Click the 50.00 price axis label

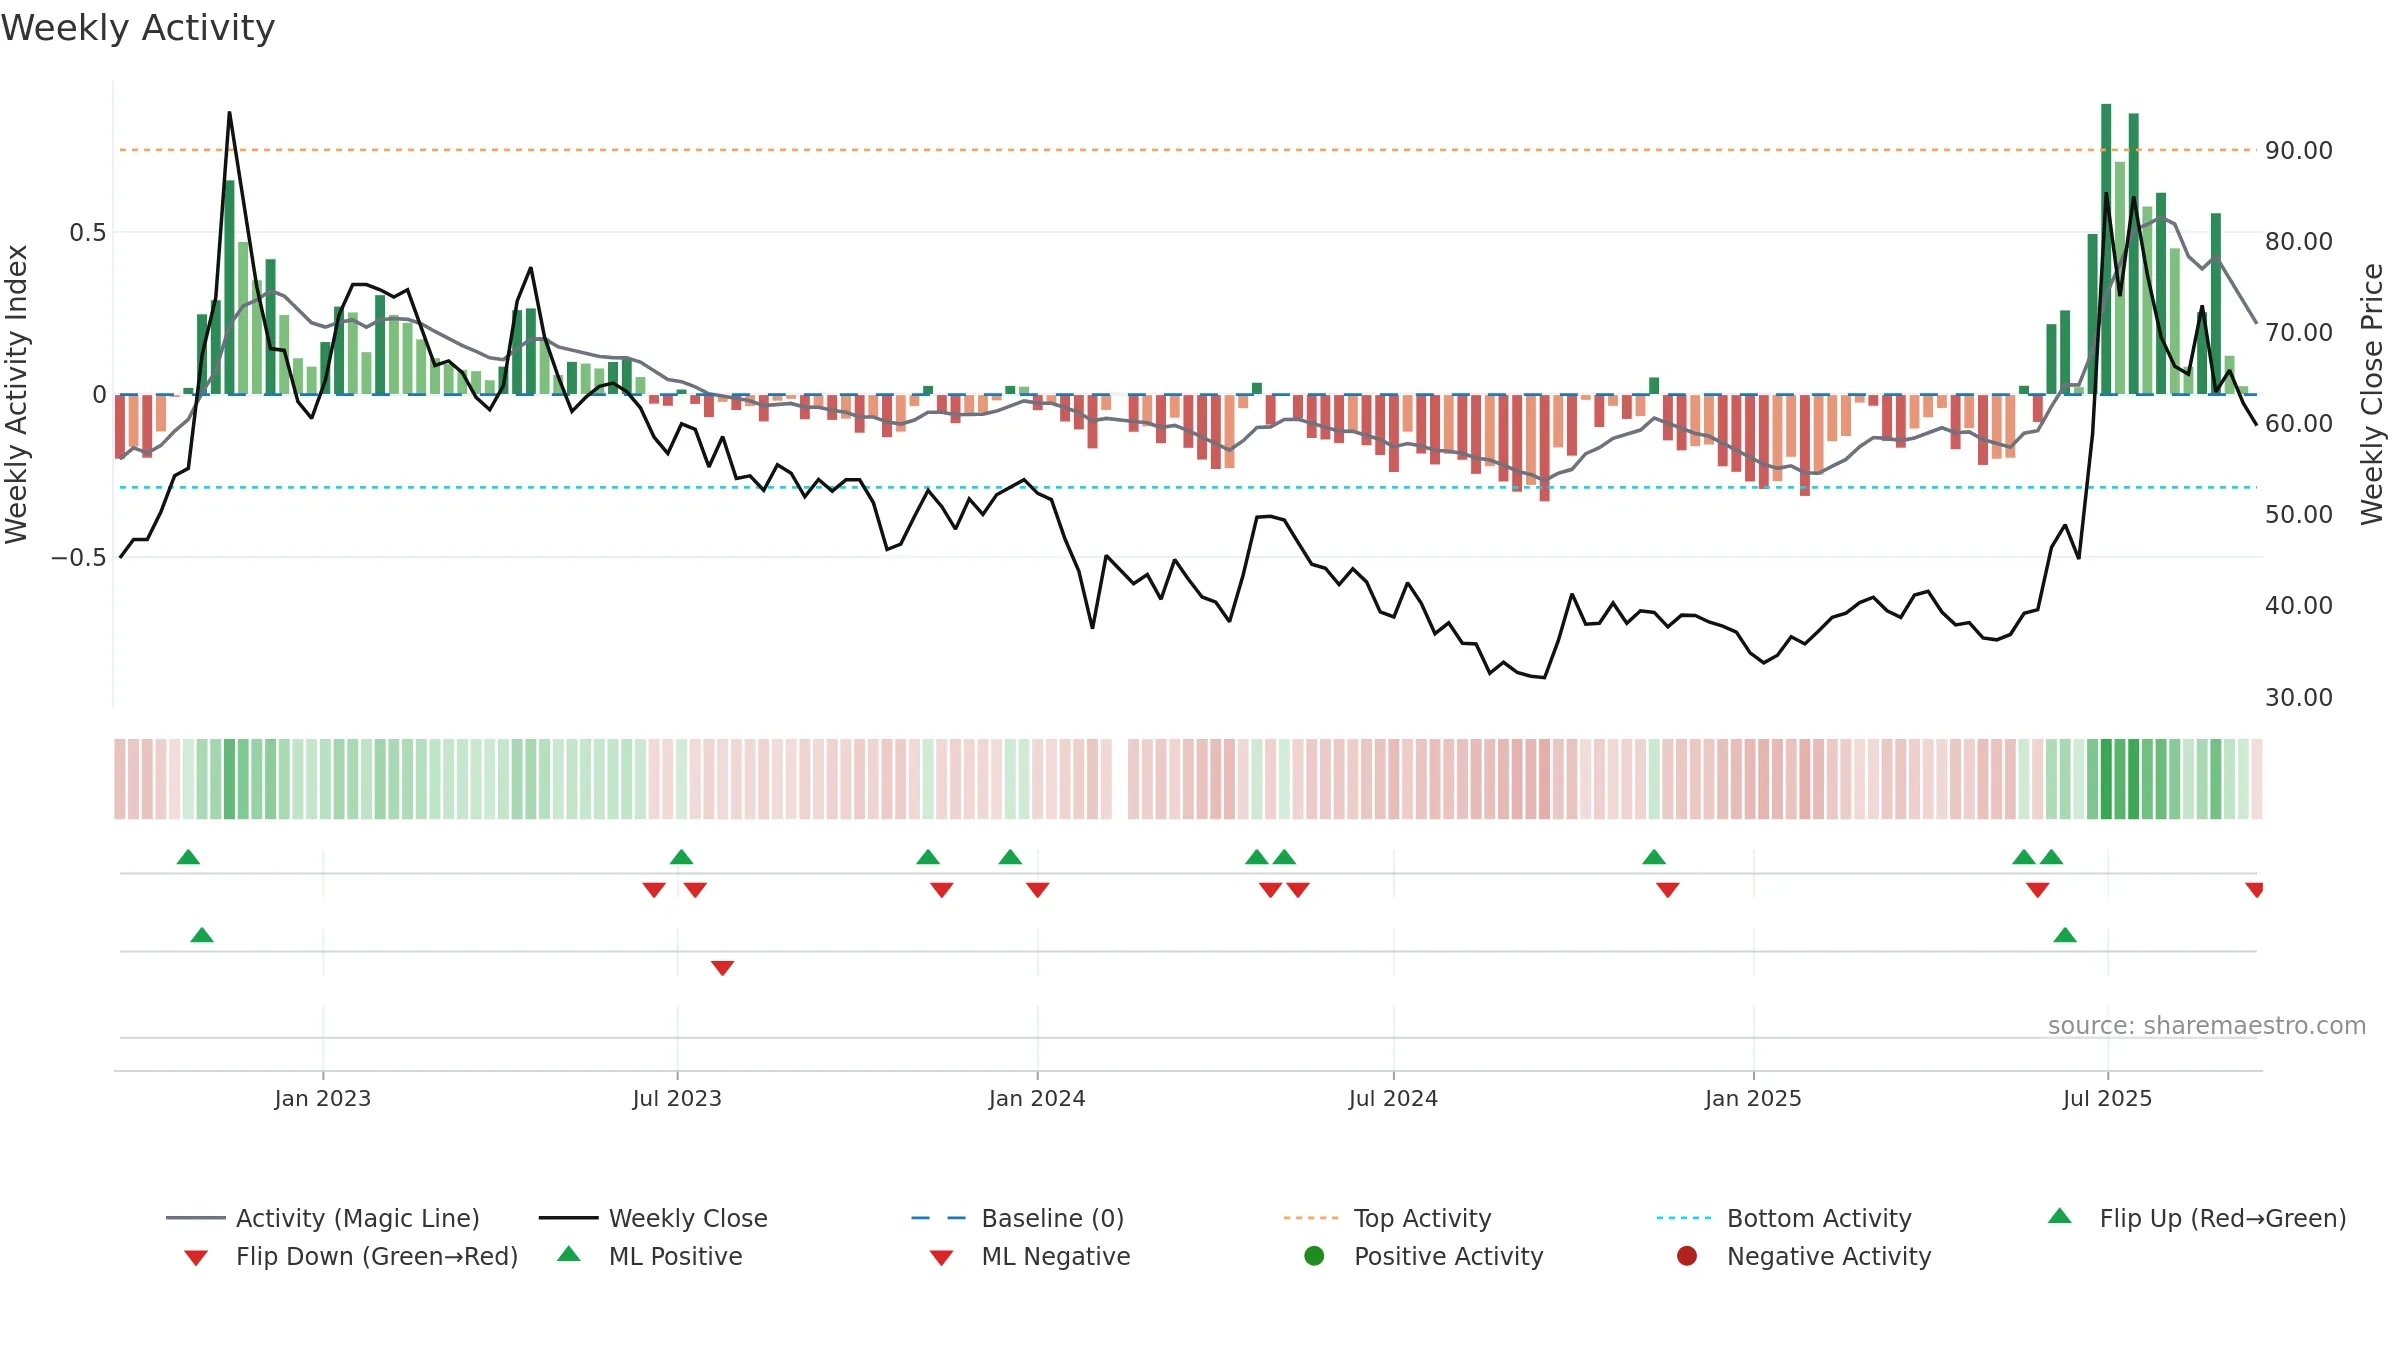pos(2299,515)
